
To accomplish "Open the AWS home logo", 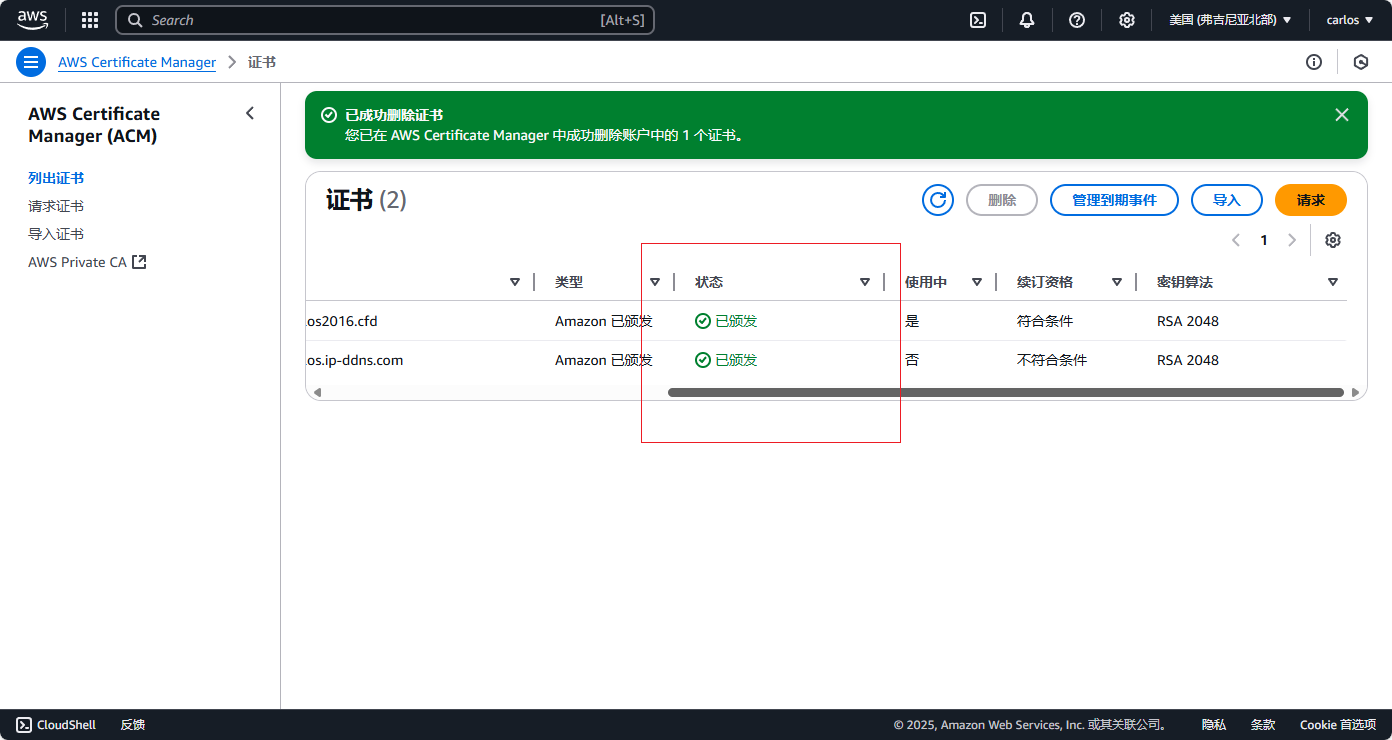I will (32, 20).
